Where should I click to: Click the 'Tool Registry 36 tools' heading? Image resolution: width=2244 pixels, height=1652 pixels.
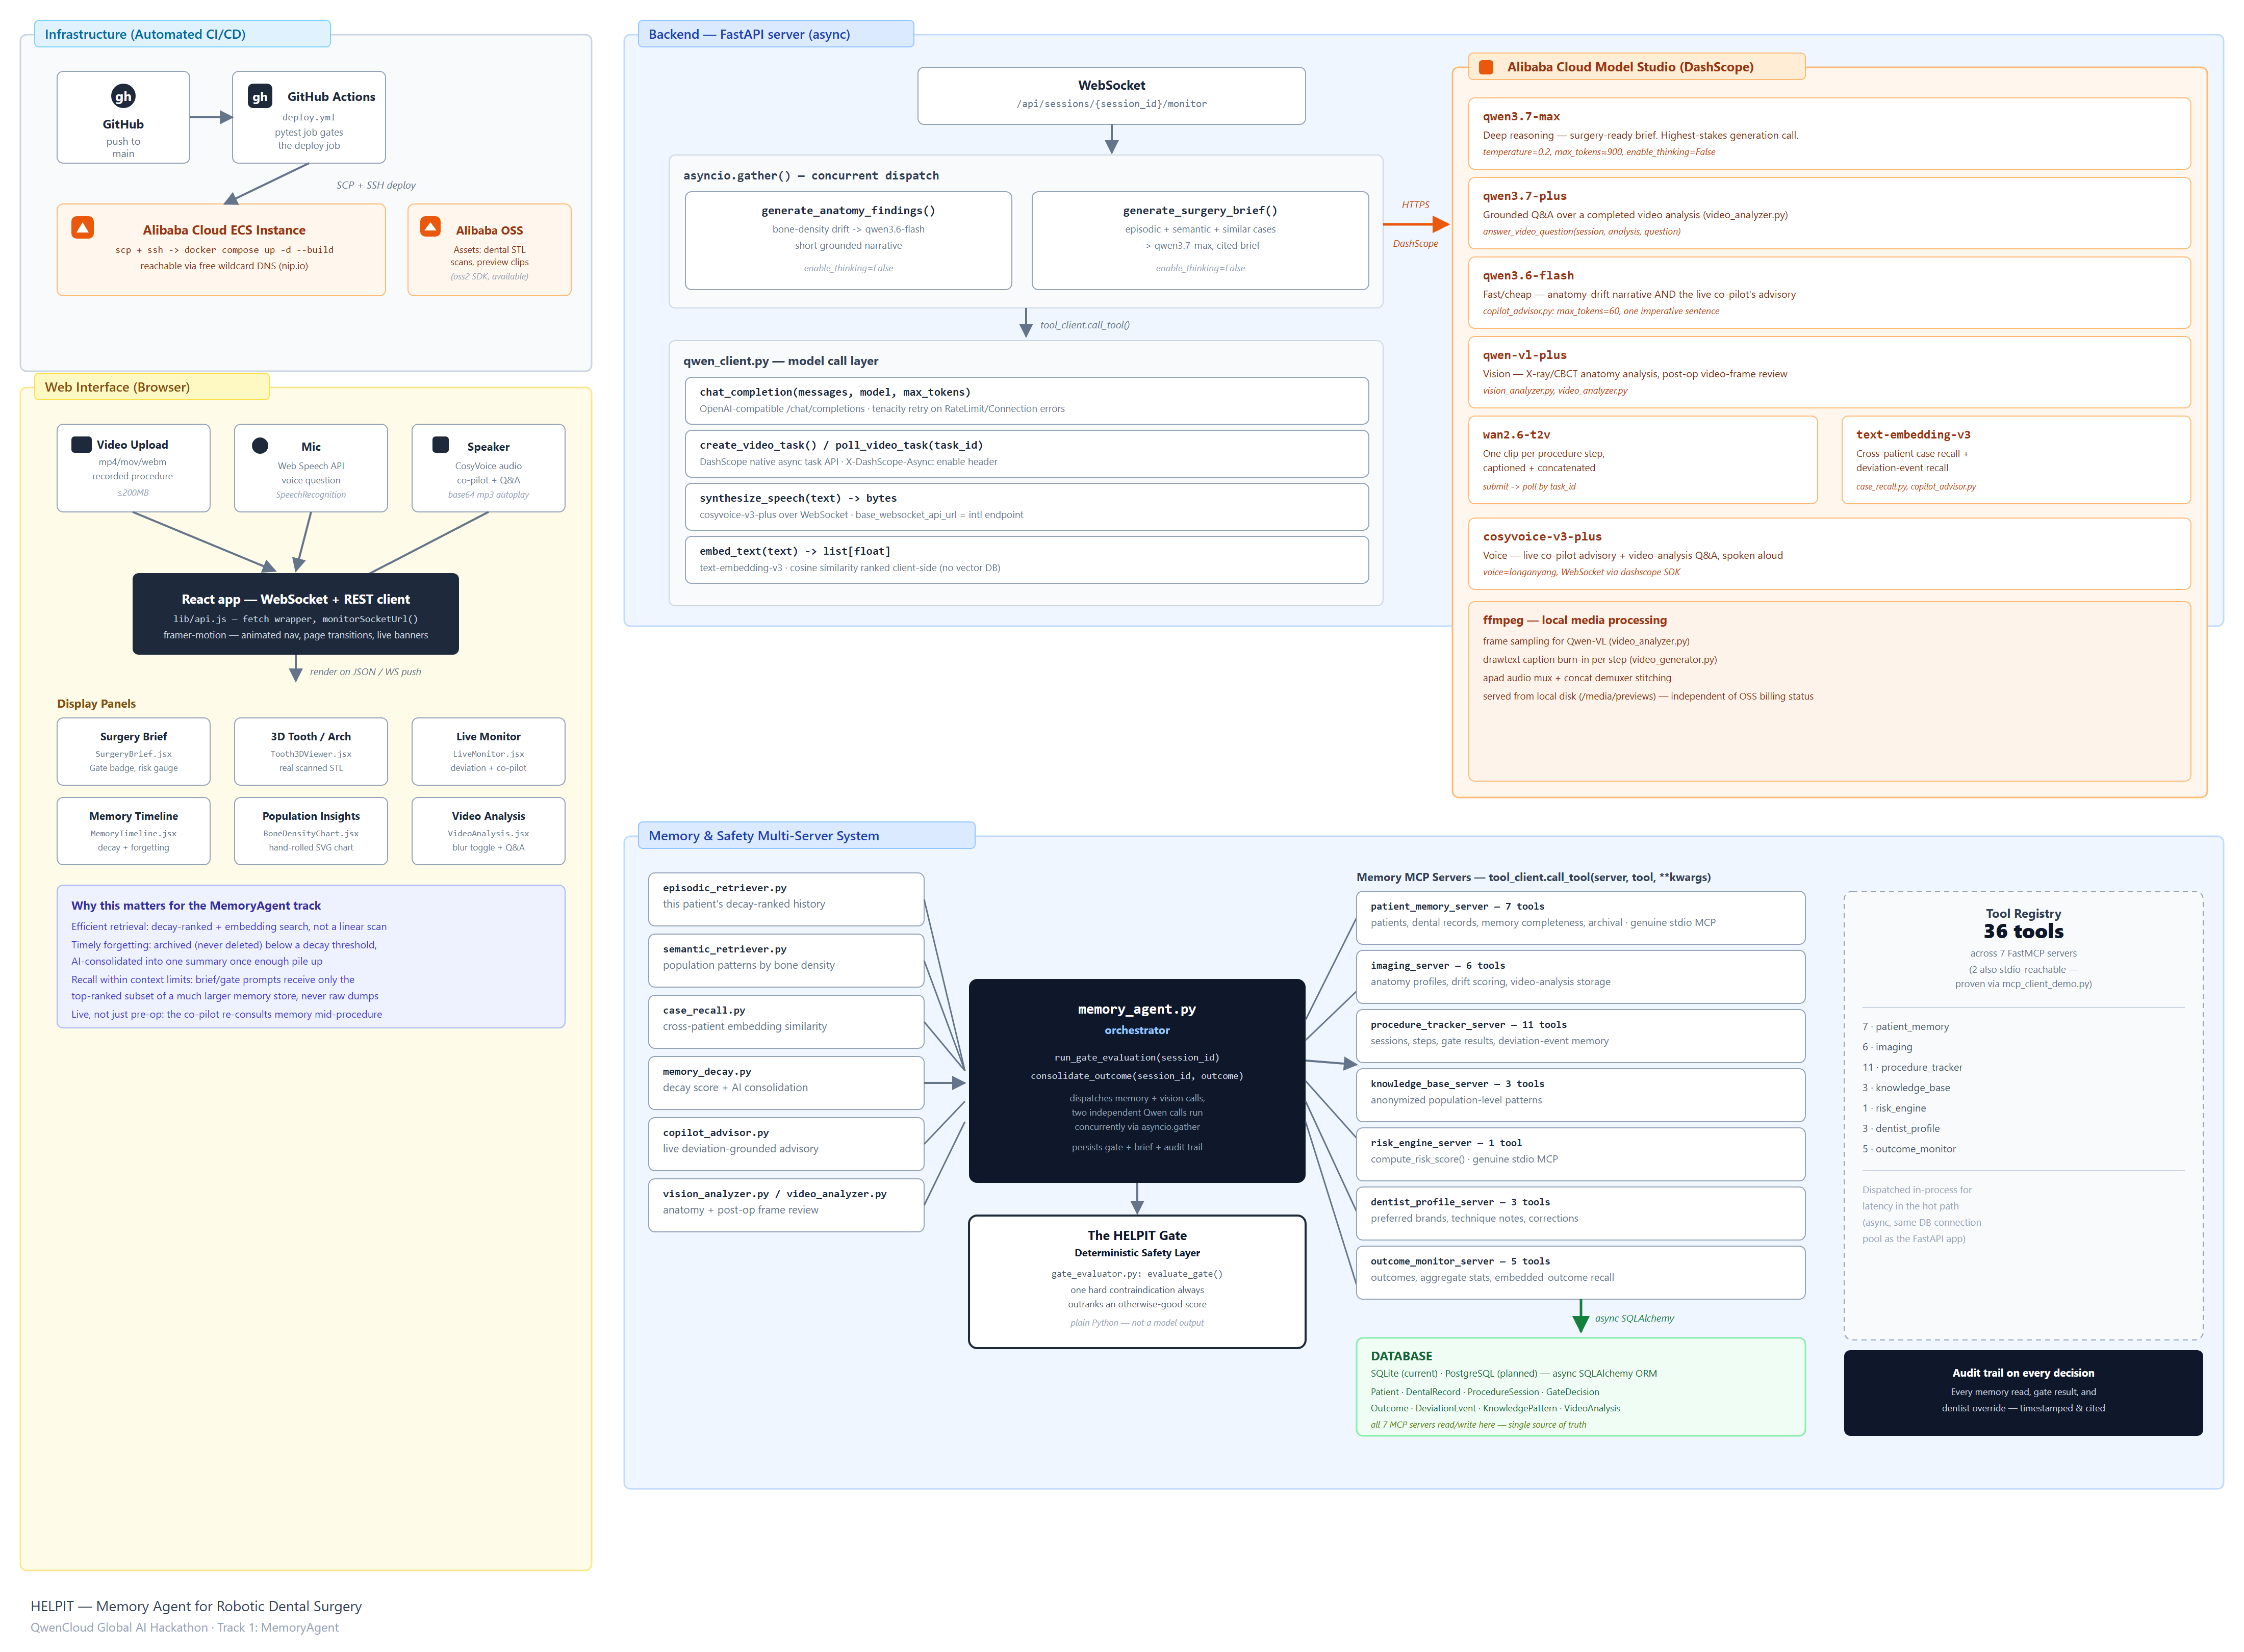[2023, 924]
